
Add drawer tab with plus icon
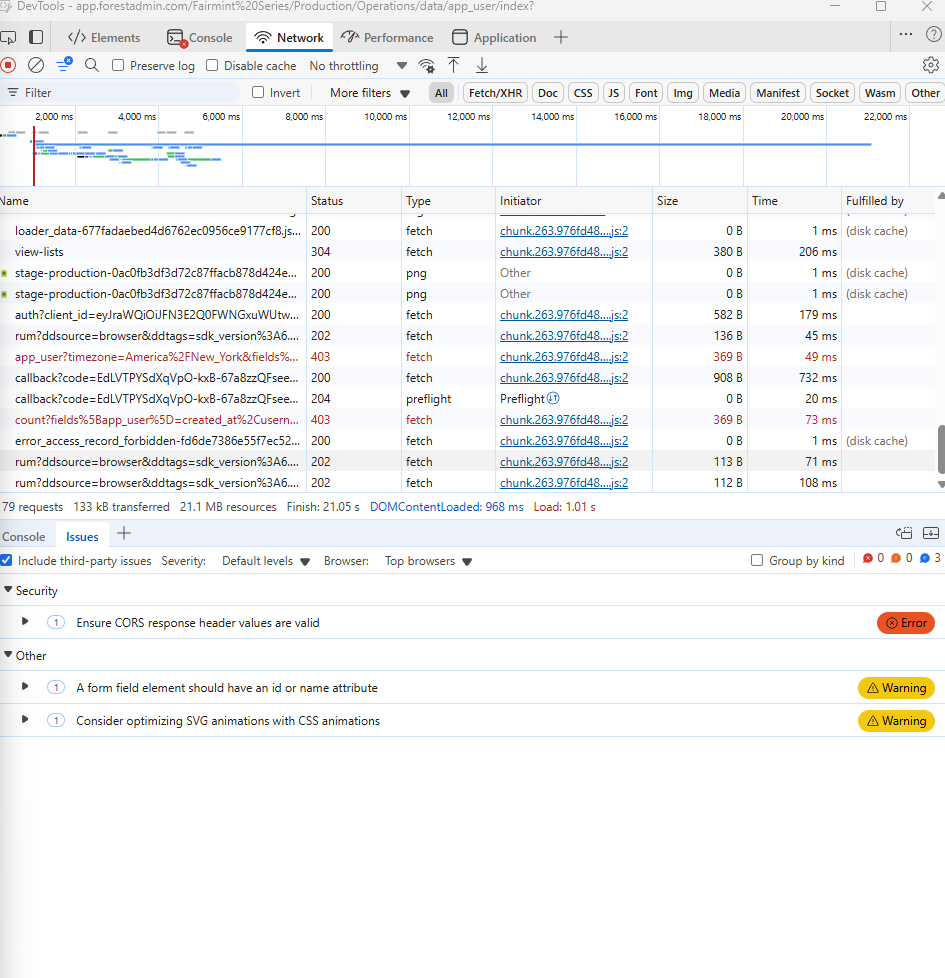click(124, 534)
